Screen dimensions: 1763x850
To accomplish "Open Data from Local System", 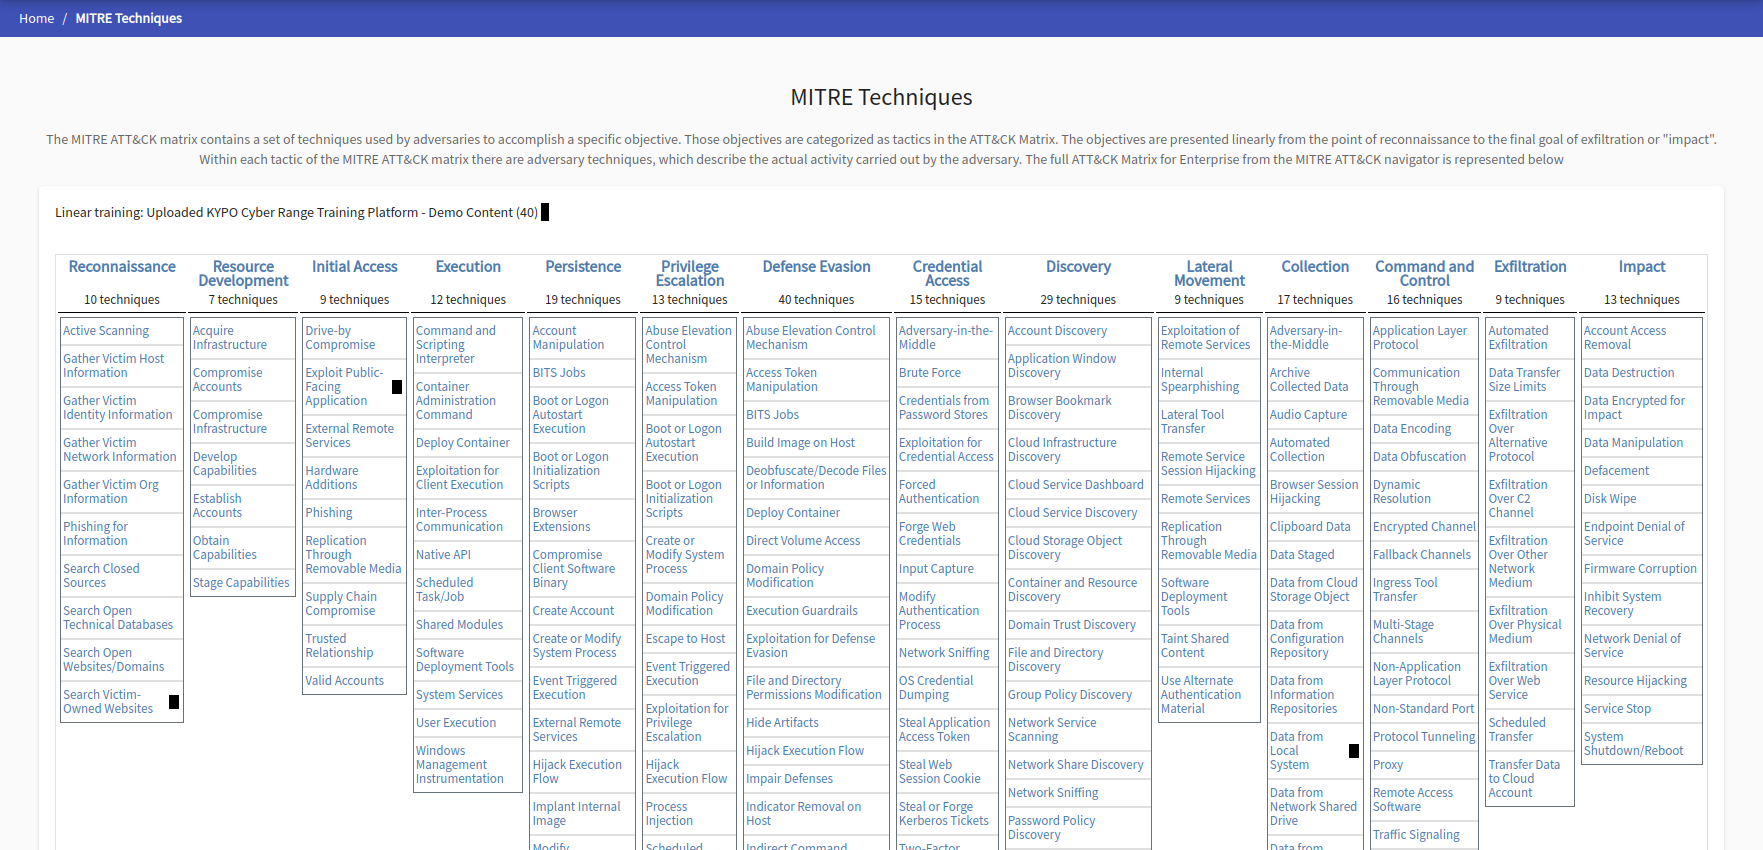I will click(x=1296, y=751).
